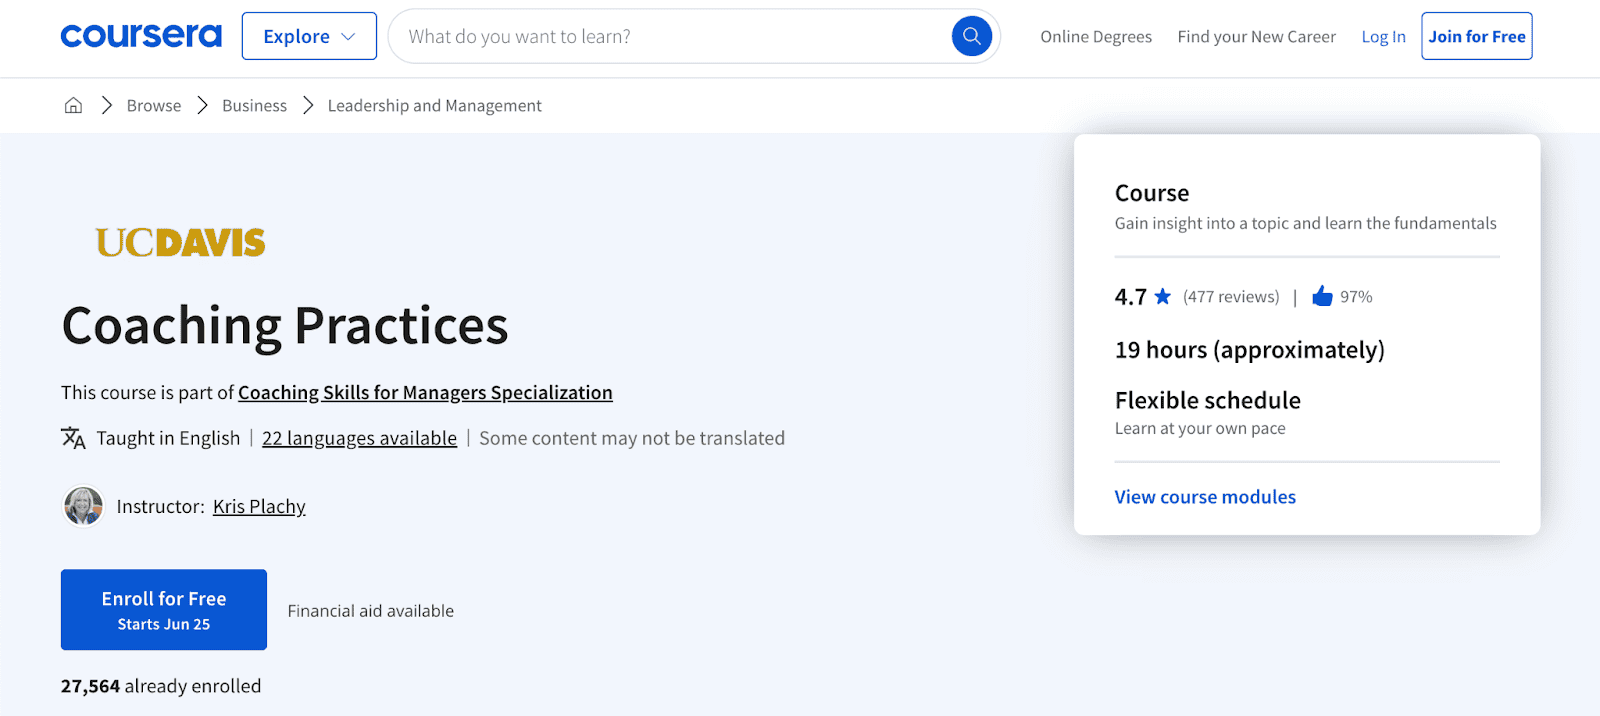1600x716 pixels.
Task: Open Leadership and Management breadcrumb
Action: coord(434,105)
